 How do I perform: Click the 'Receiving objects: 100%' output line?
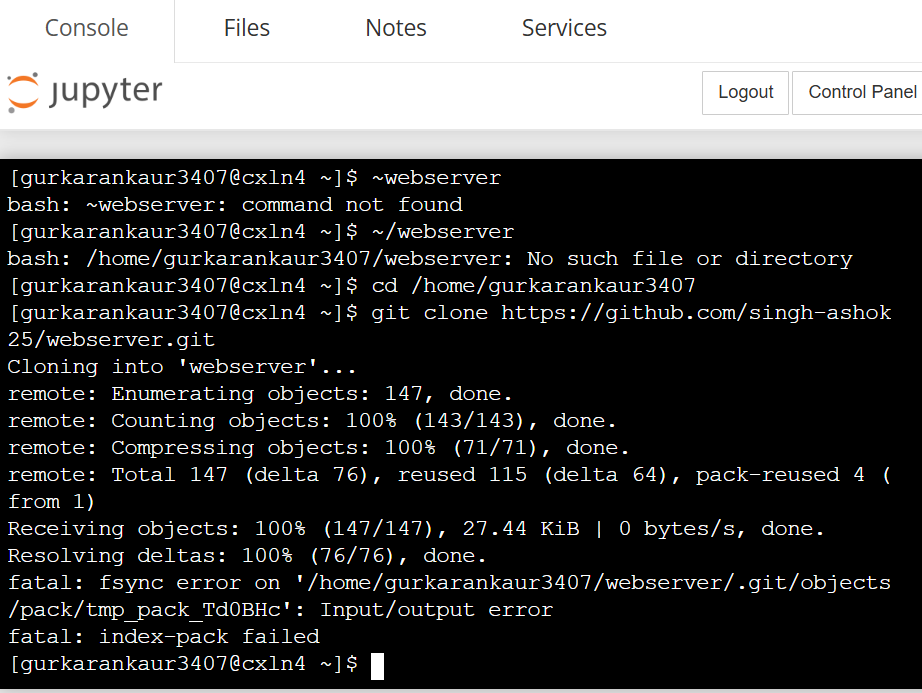point(417,528)
